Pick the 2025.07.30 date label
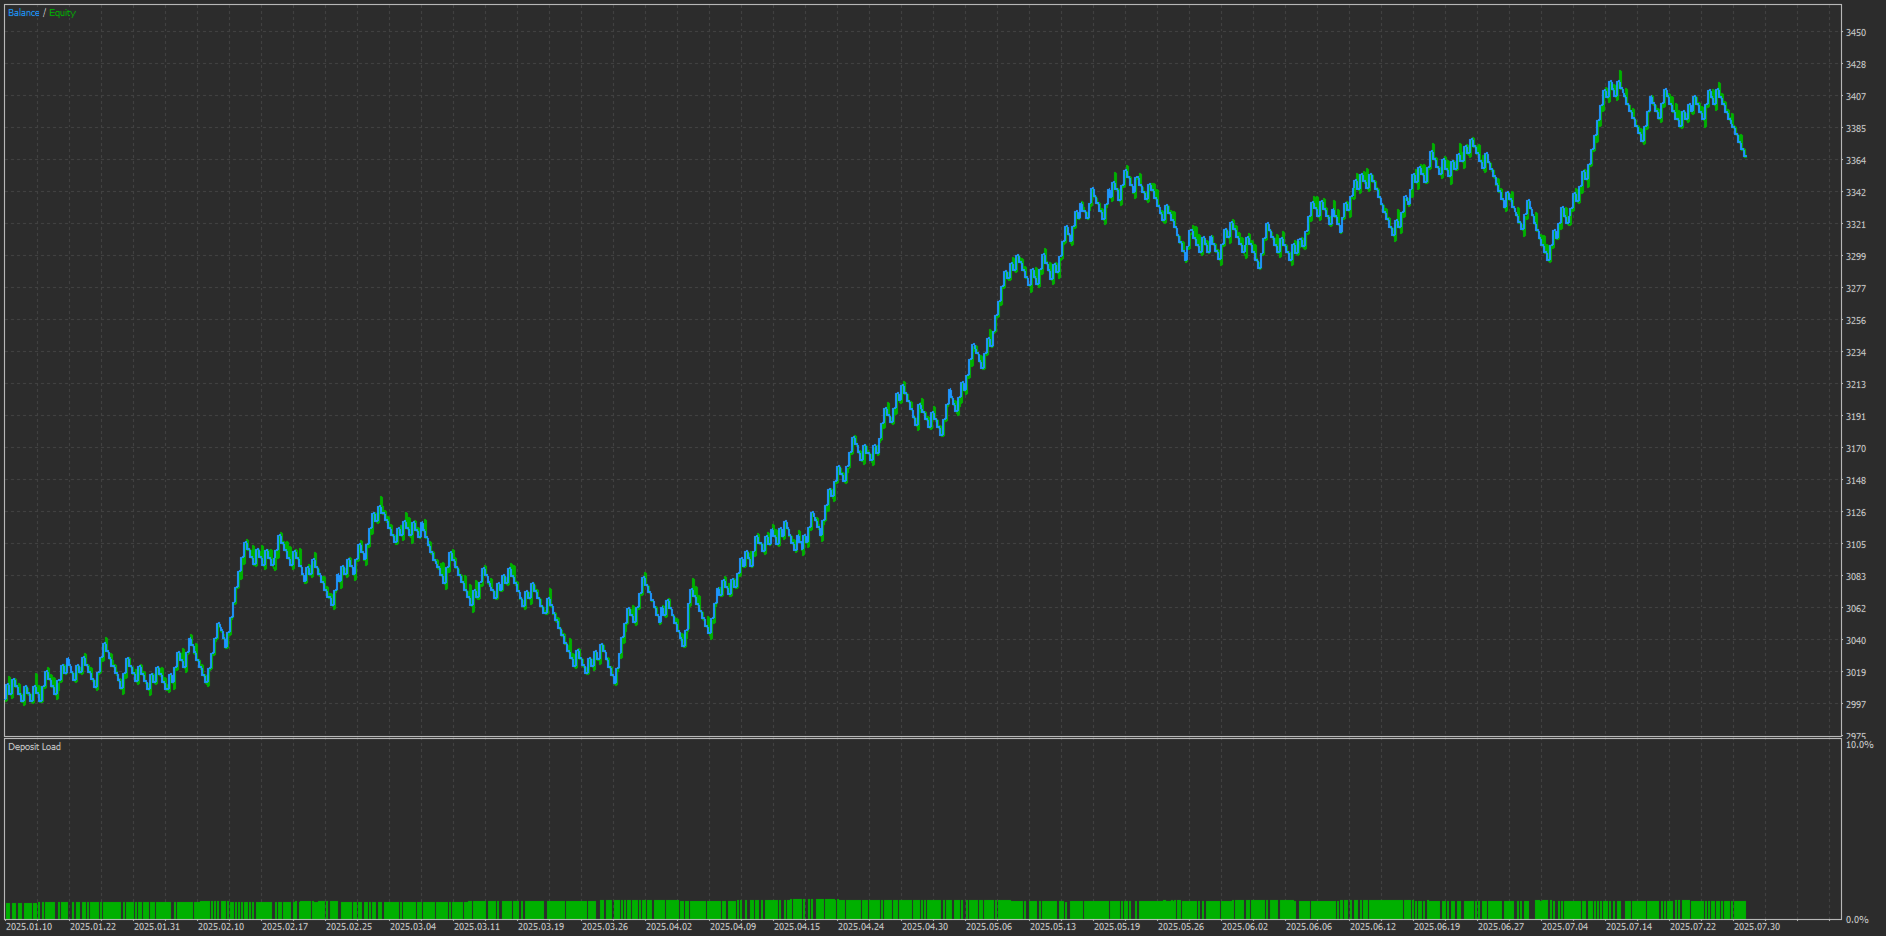1886x936 pixels. (x=1756, y=927)
